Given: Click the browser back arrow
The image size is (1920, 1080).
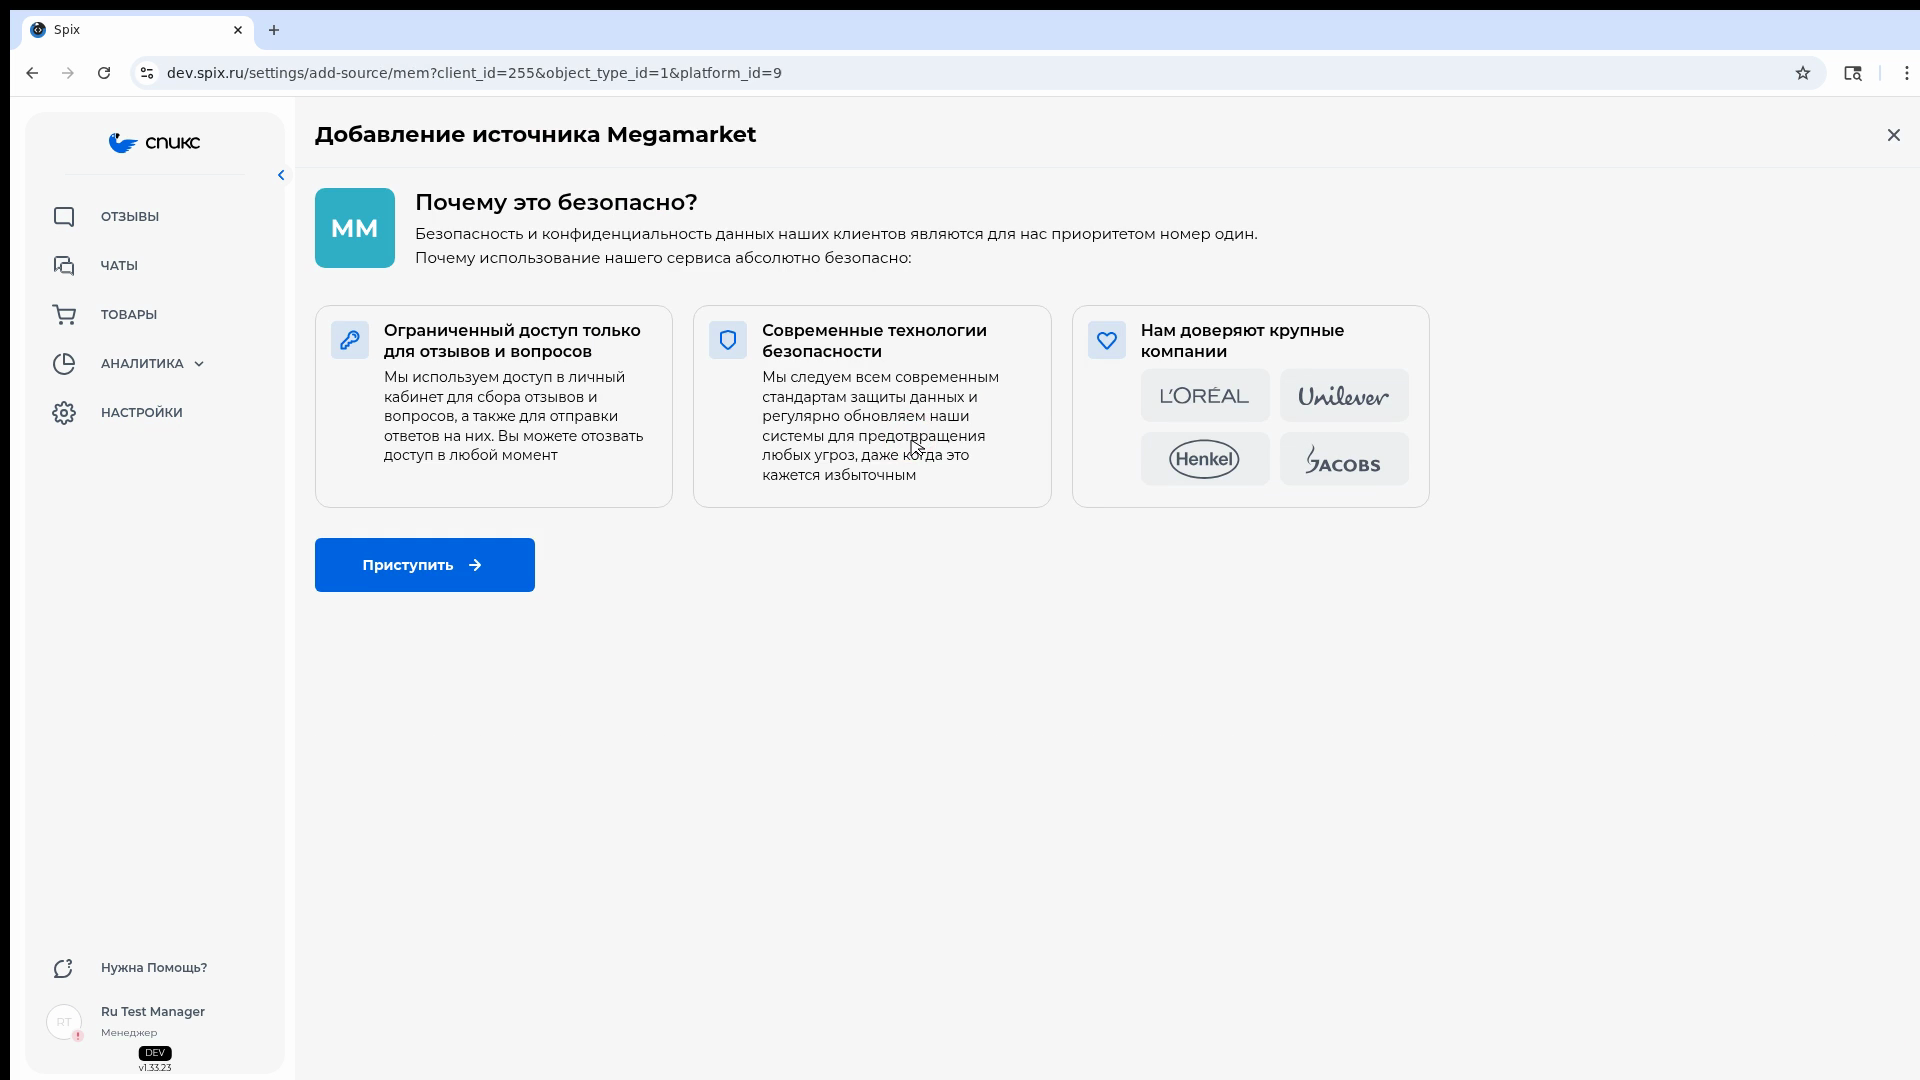Looking at the screenshot, I should click(x=32, y=73).
